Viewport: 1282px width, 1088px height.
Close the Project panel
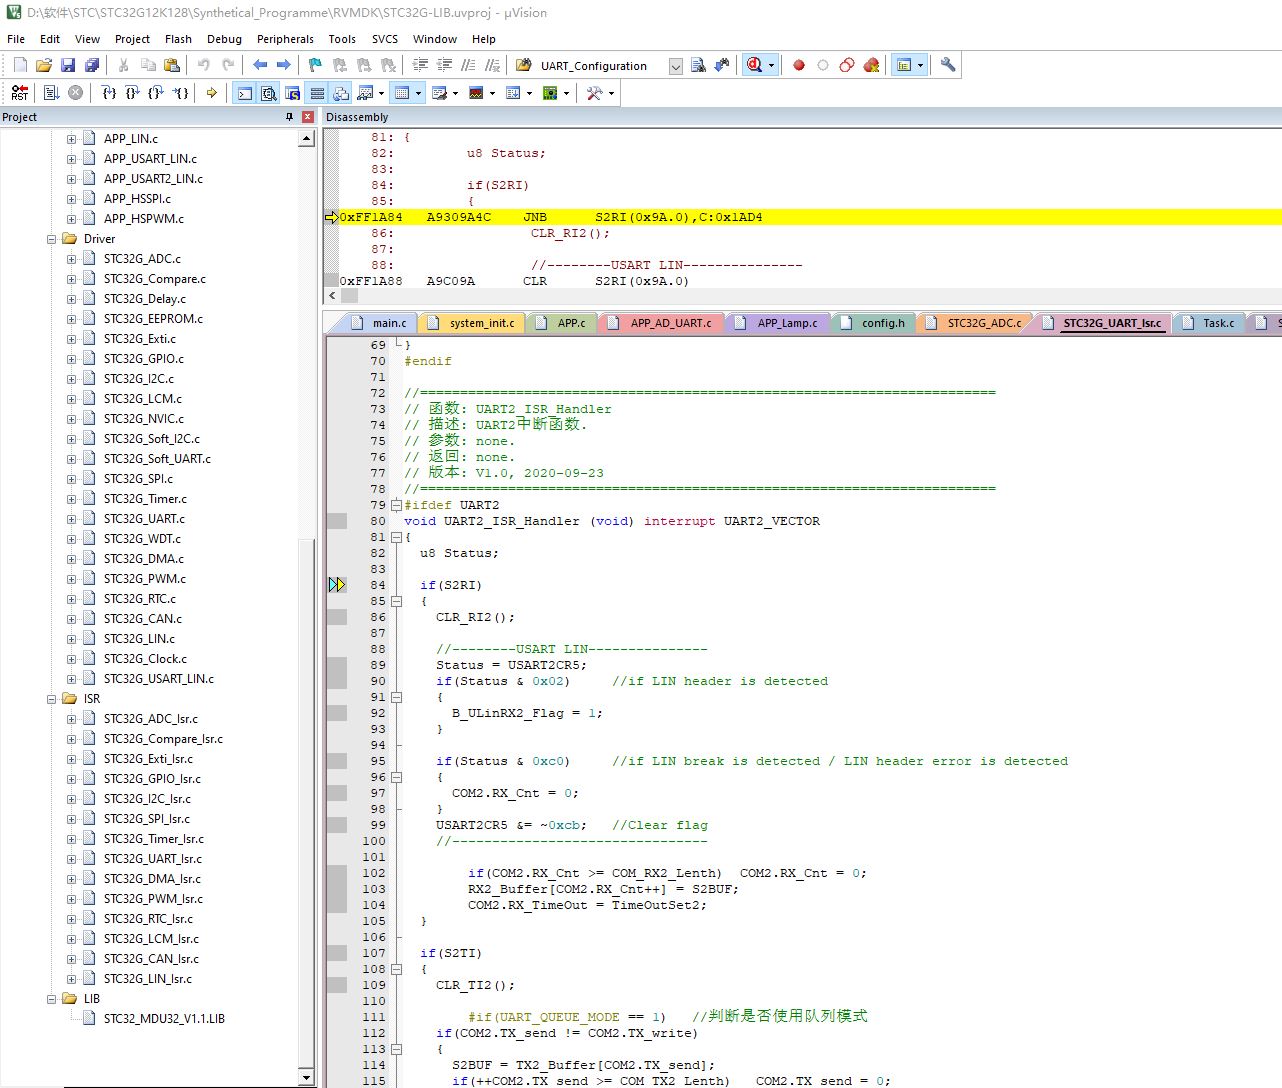tap(307, 117)
